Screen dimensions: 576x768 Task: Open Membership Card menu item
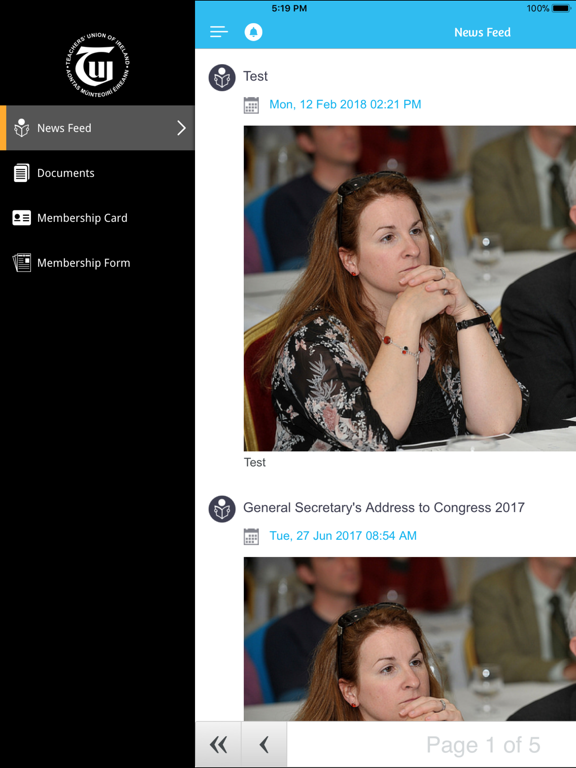tap(97, 218)
